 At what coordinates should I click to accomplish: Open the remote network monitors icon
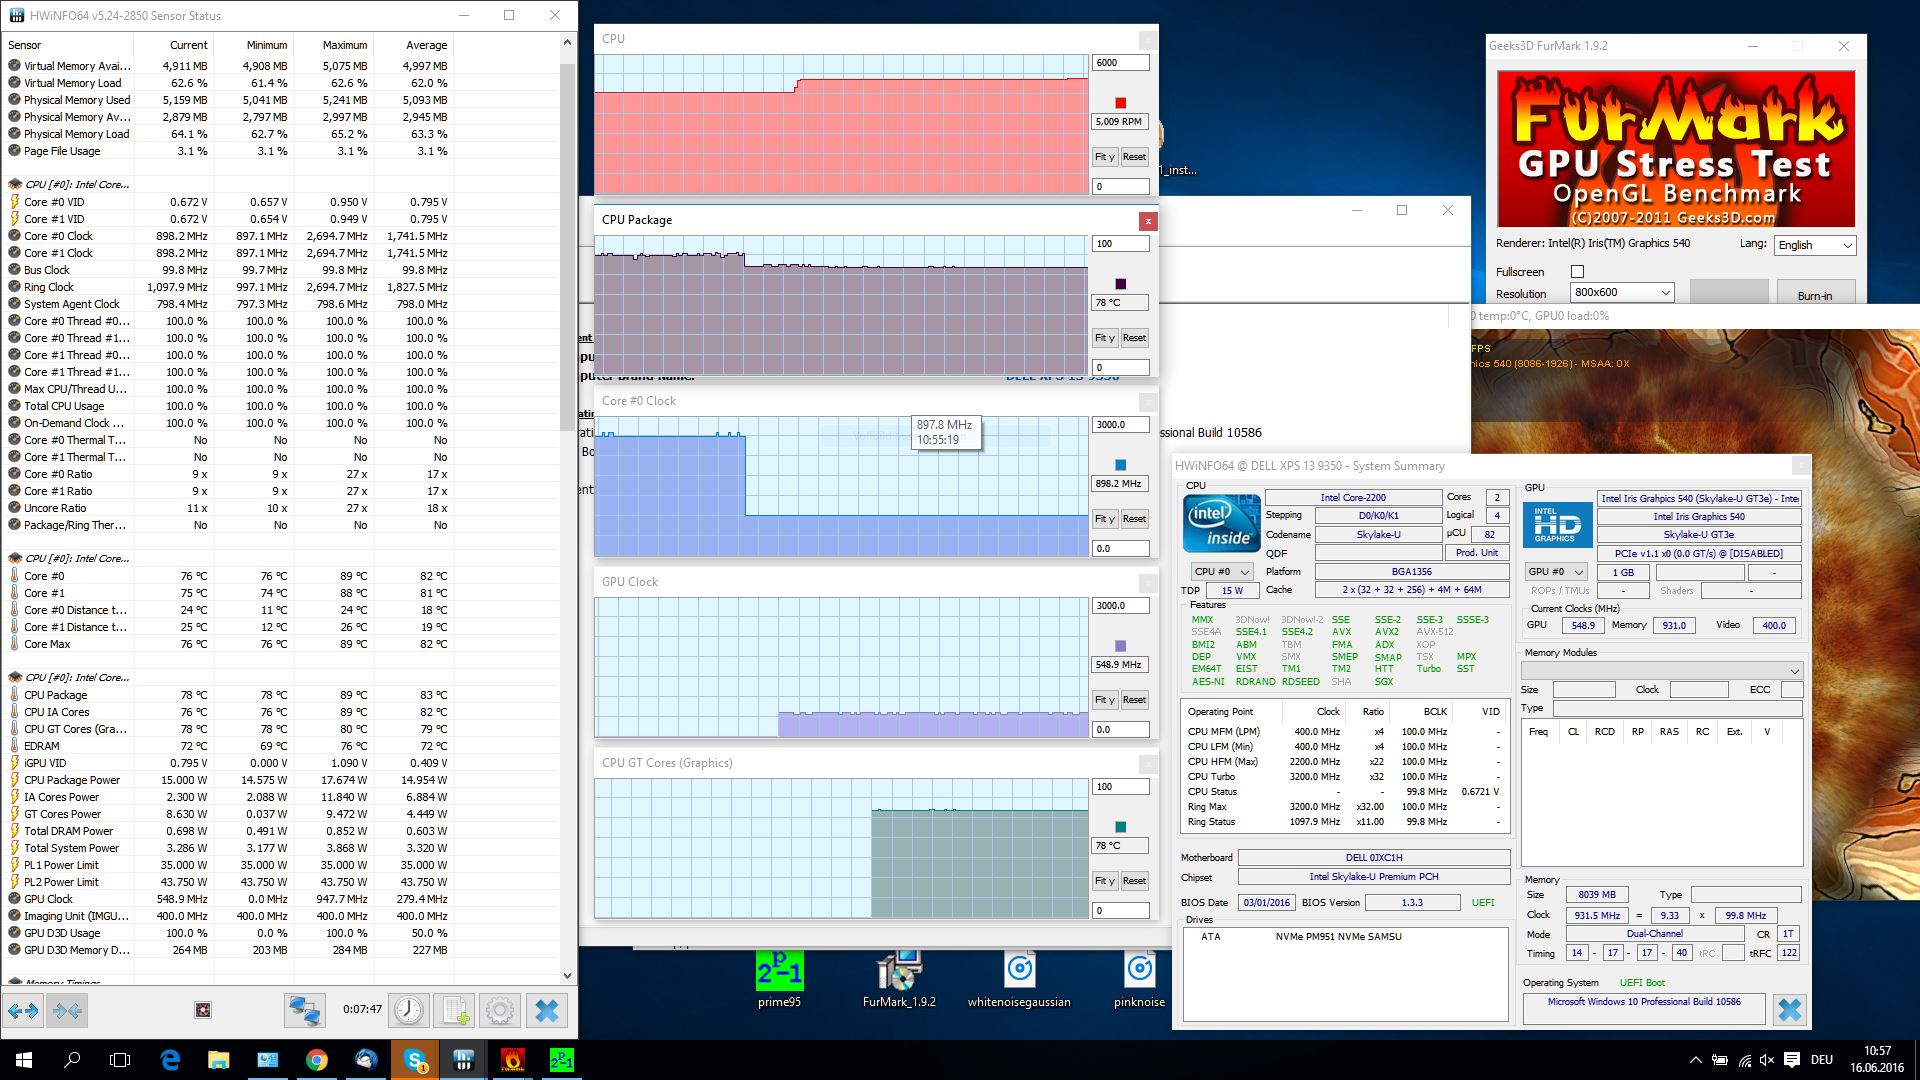click(x=304, y=1011)
